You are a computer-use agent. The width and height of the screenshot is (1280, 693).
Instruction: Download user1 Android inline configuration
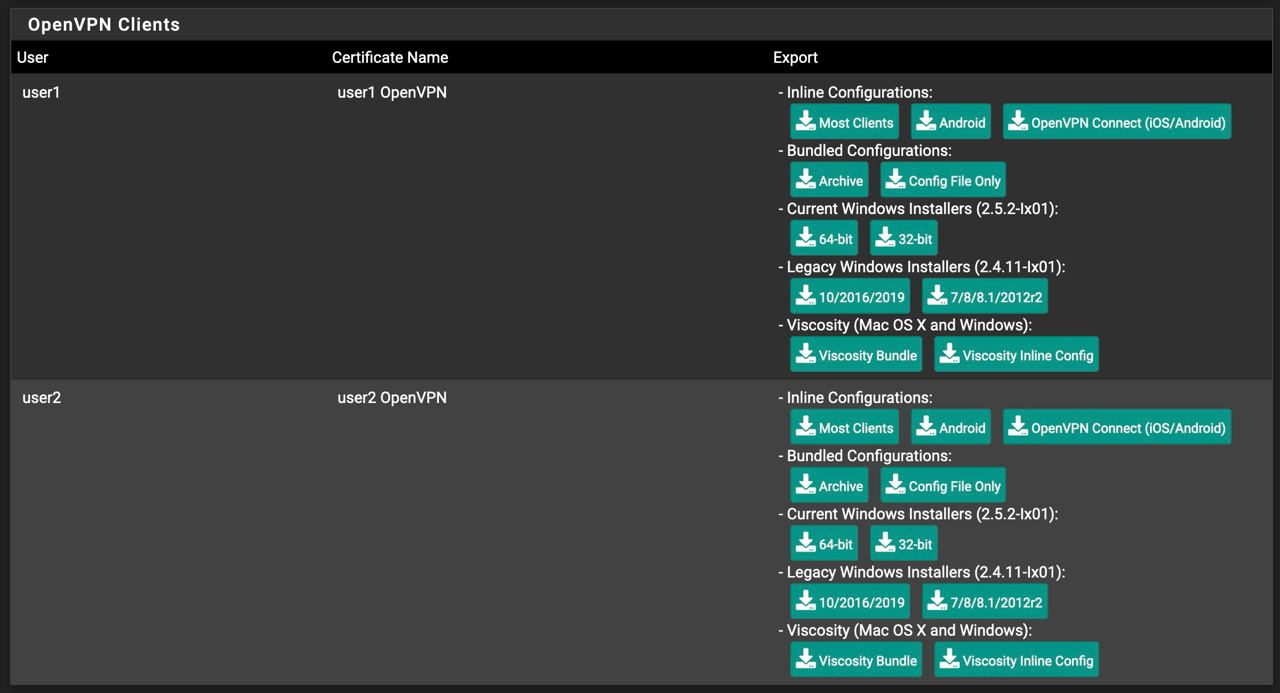click(951, 122)
